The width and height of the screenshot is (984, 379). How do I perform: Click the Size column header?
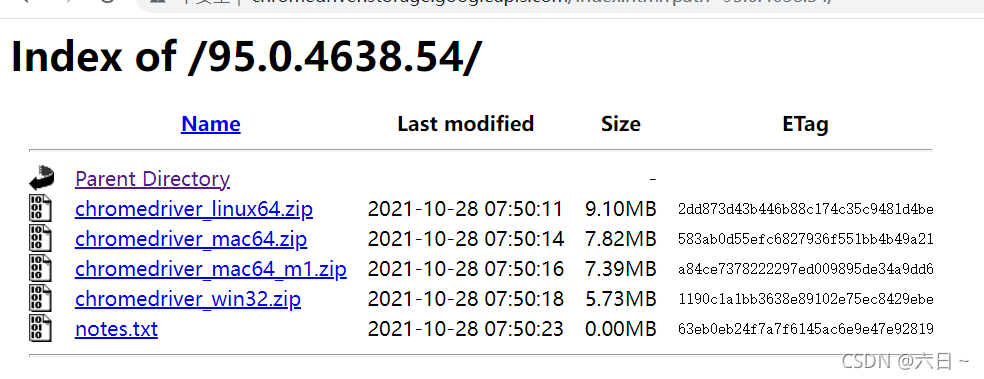coord(621,124)
